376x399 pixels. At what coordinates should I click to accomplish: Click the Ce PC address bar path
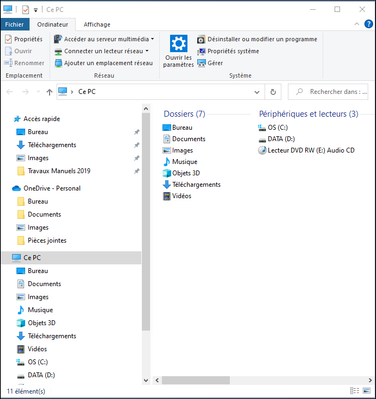(87, 92)
